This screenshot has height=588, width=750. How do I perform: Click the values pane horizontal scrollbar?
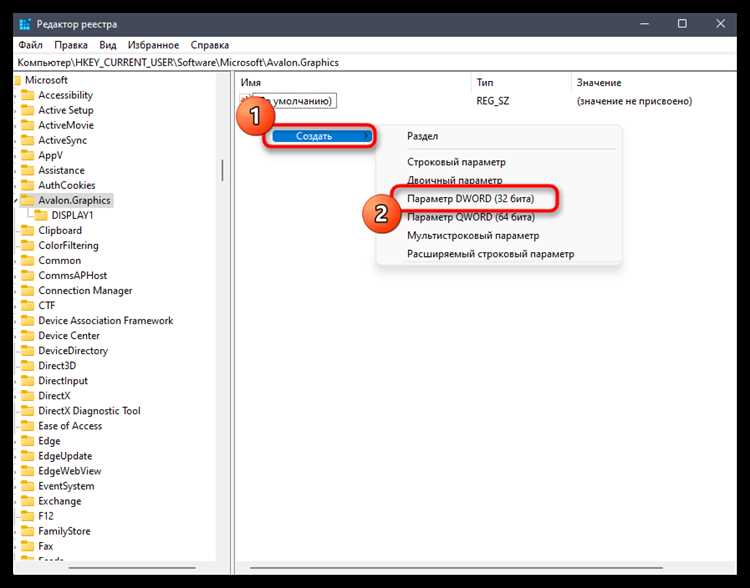pyautogui.click(x=456, y=568)
